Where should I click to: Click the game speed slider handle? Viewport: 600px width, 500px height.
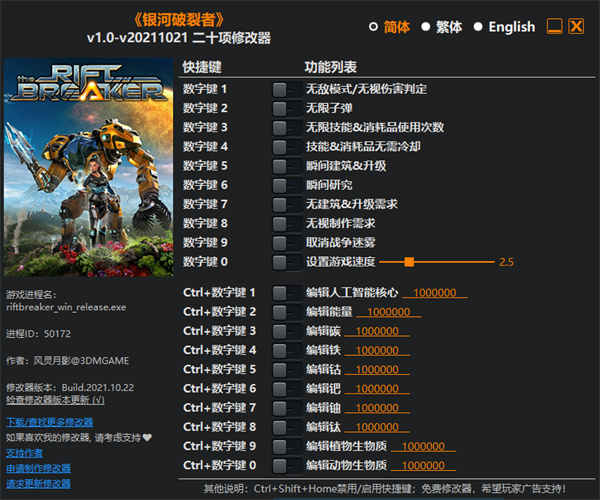coord(410,262)
